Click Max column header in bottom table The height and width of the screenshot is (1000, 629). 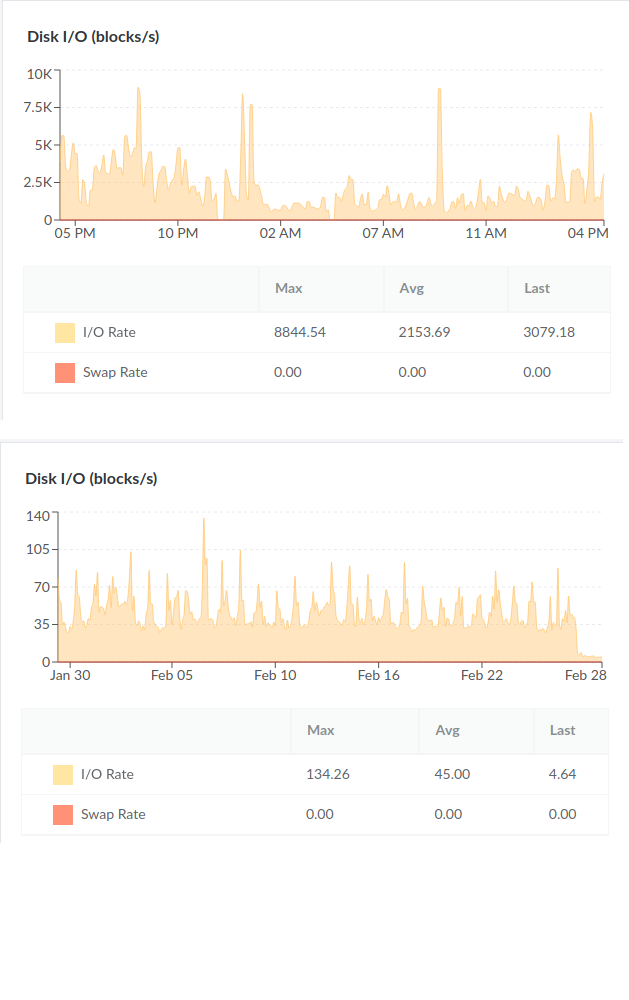320,730
